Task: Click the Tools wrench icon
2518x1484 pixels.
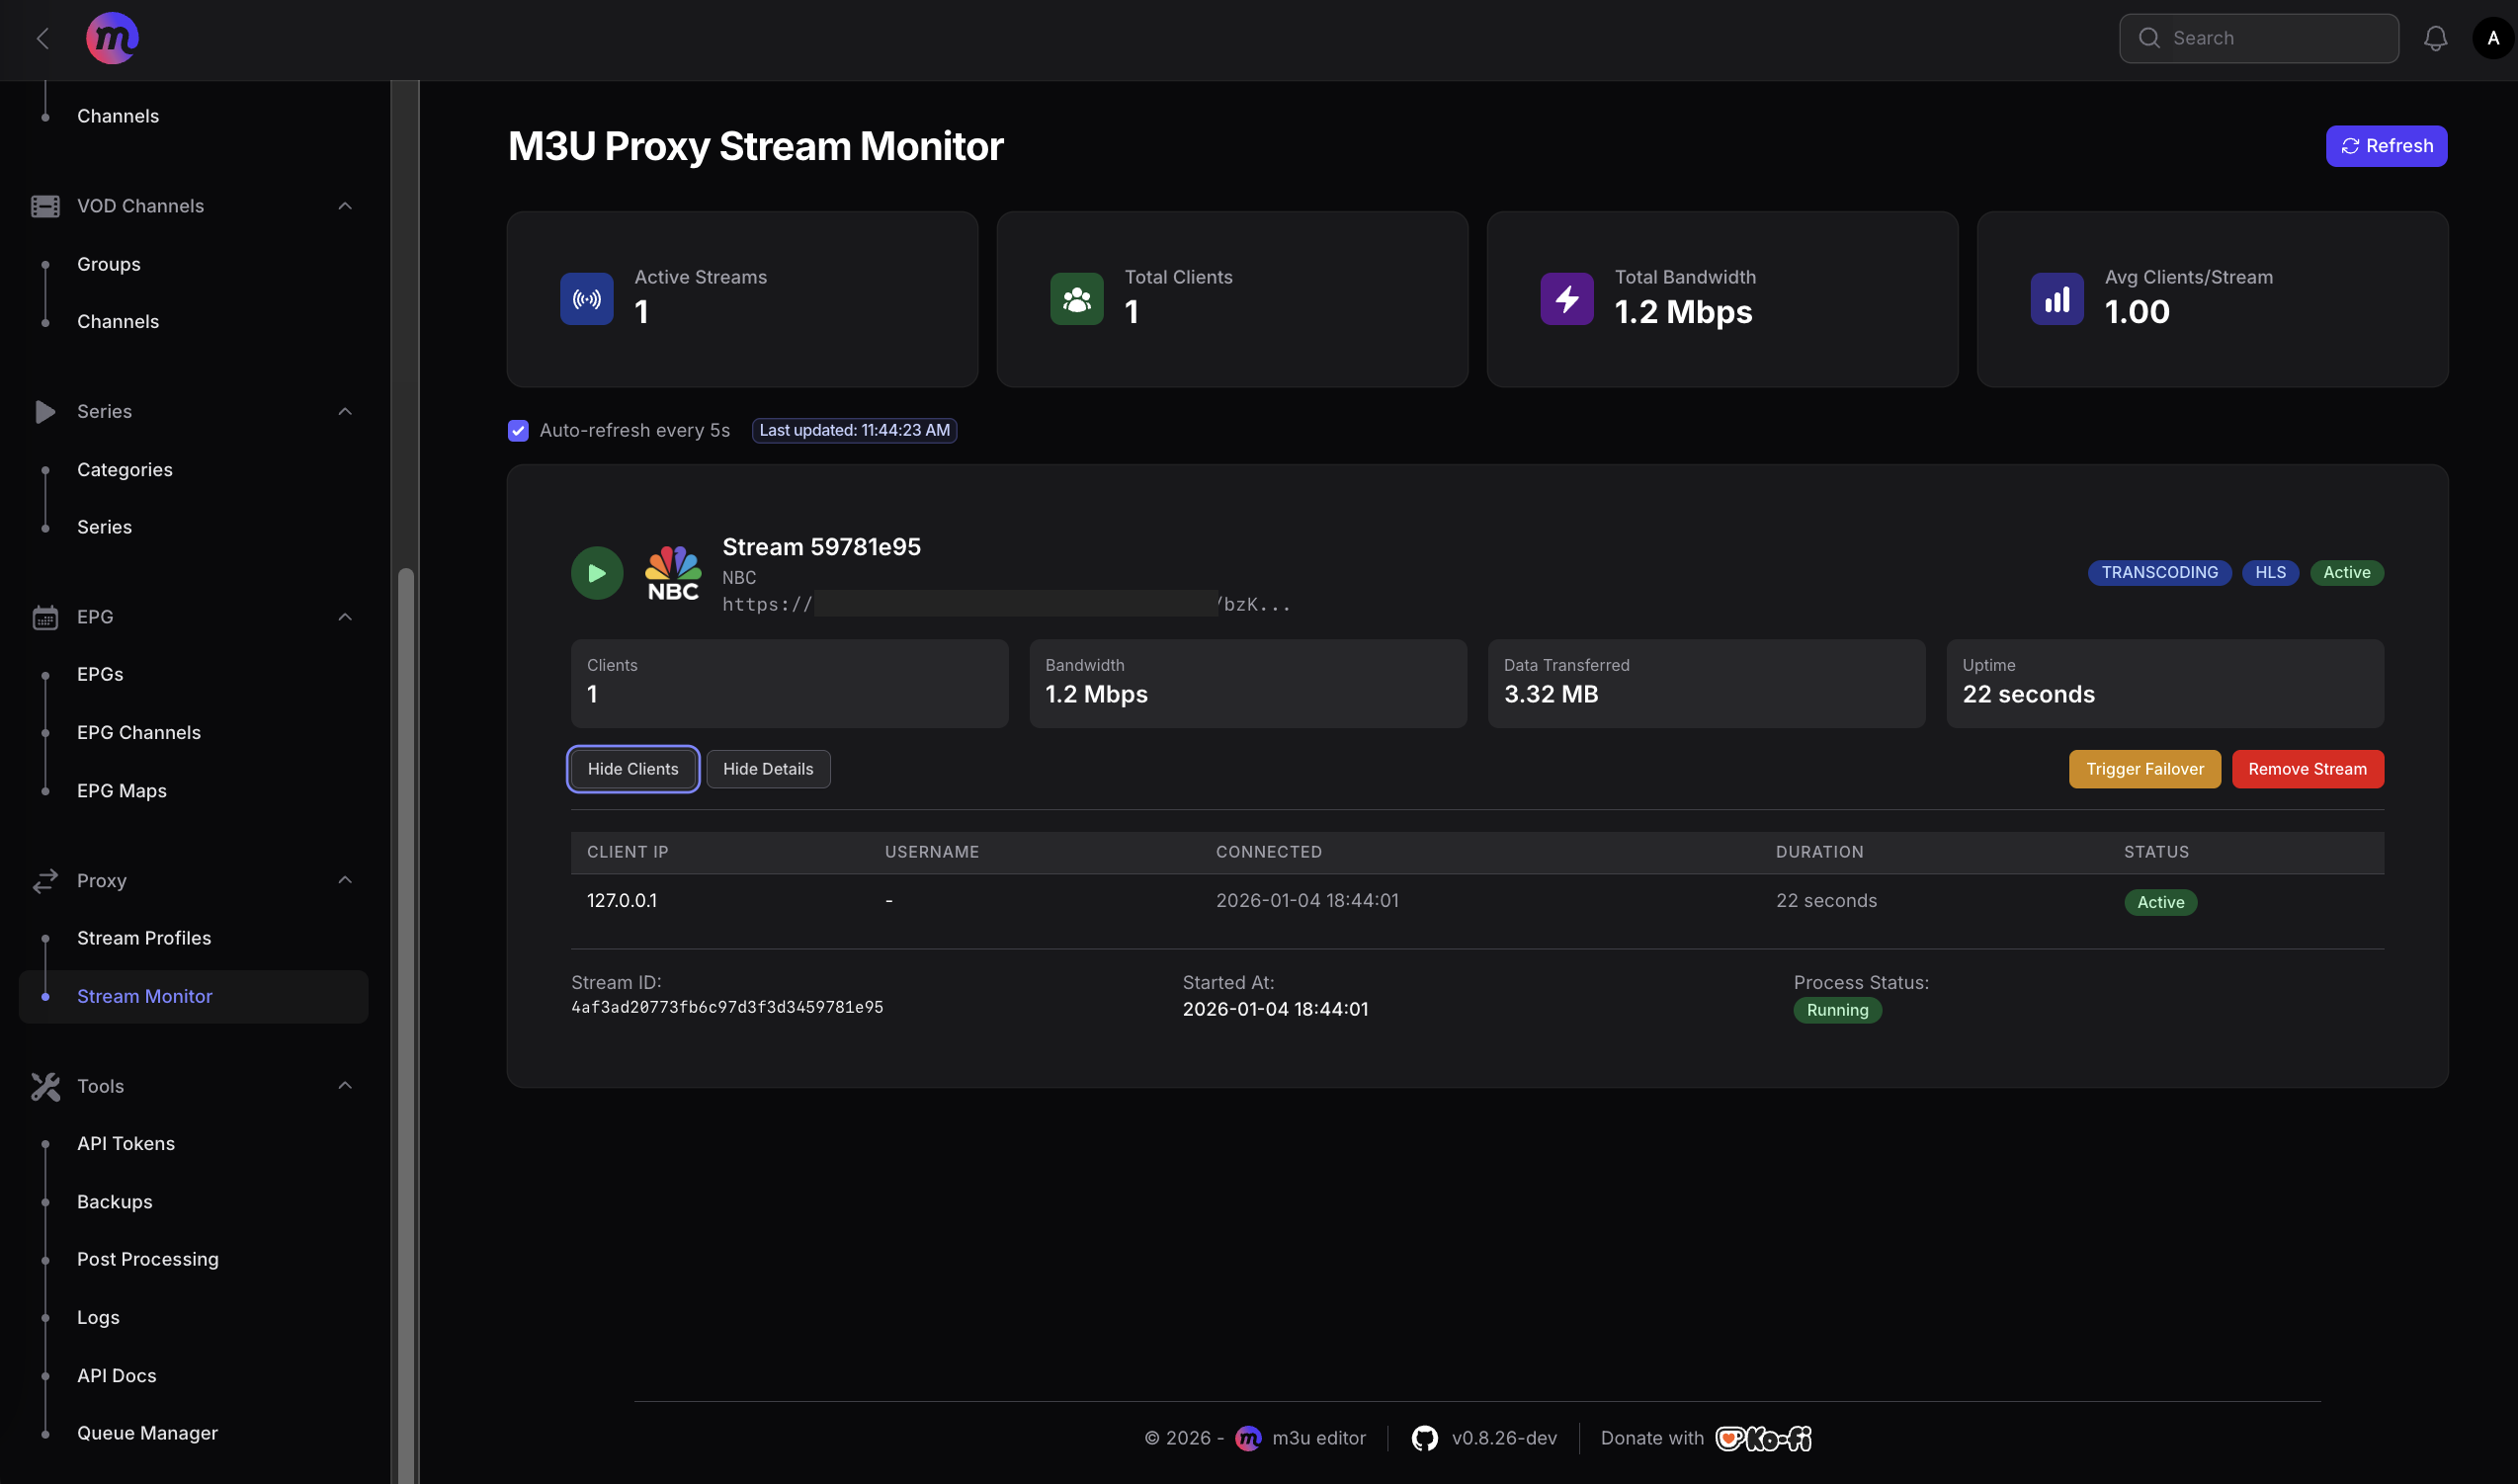Action: pyautogui.click(x=45, y=1086)
